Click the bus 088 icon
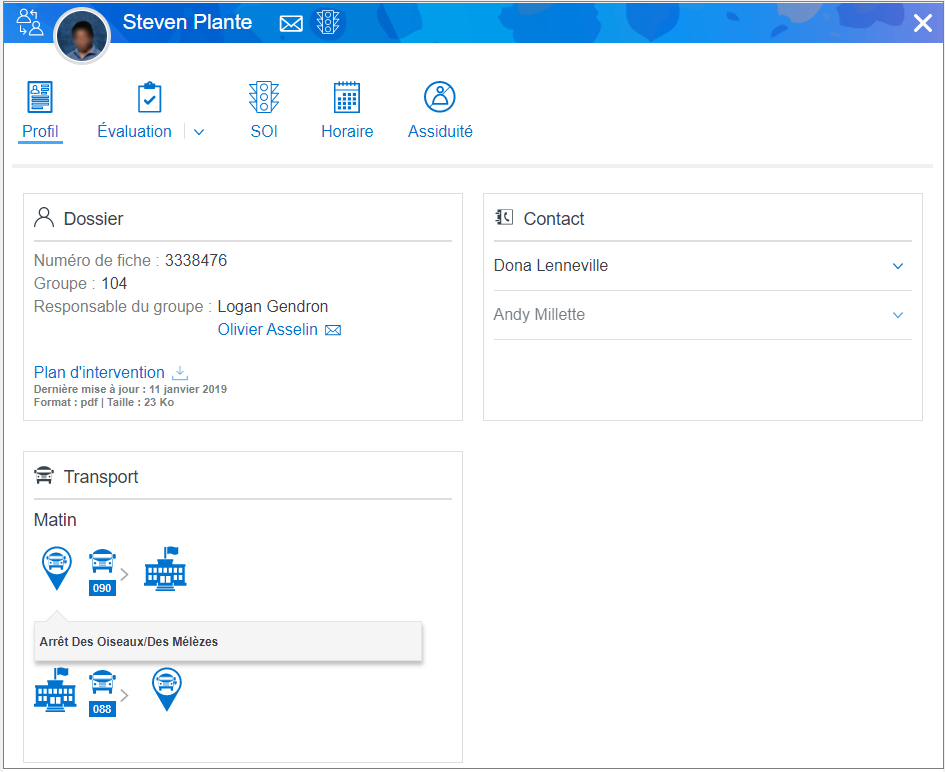This screenshot has height=772, width=946. (x=102, y=692)
